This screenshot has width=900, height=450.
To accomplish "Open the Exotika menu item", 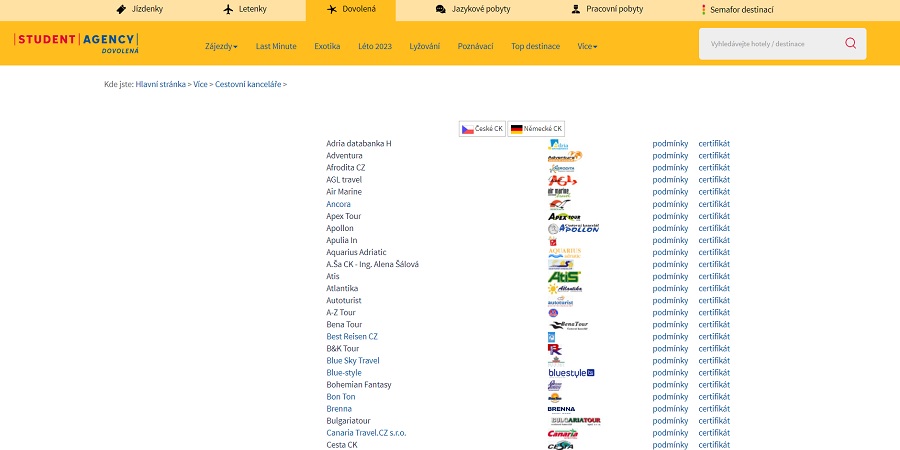I will (327, 46).
